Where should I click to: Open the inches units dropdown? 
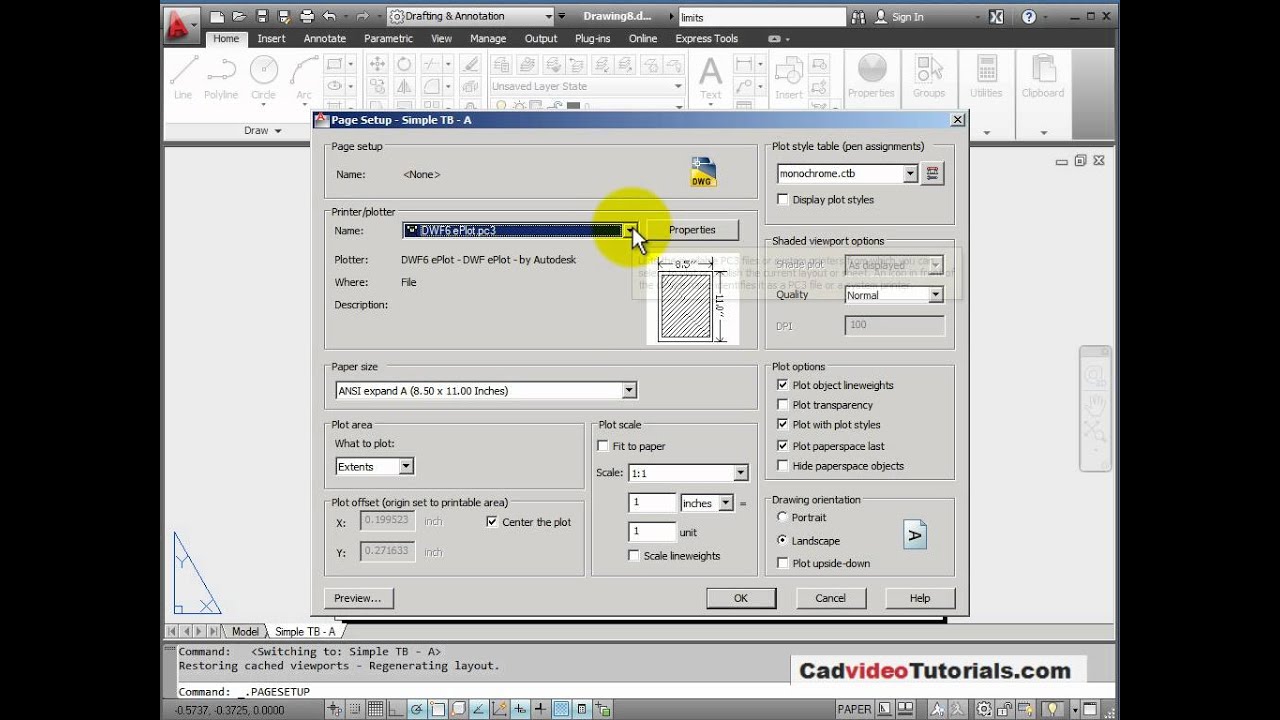coord(726,503)
